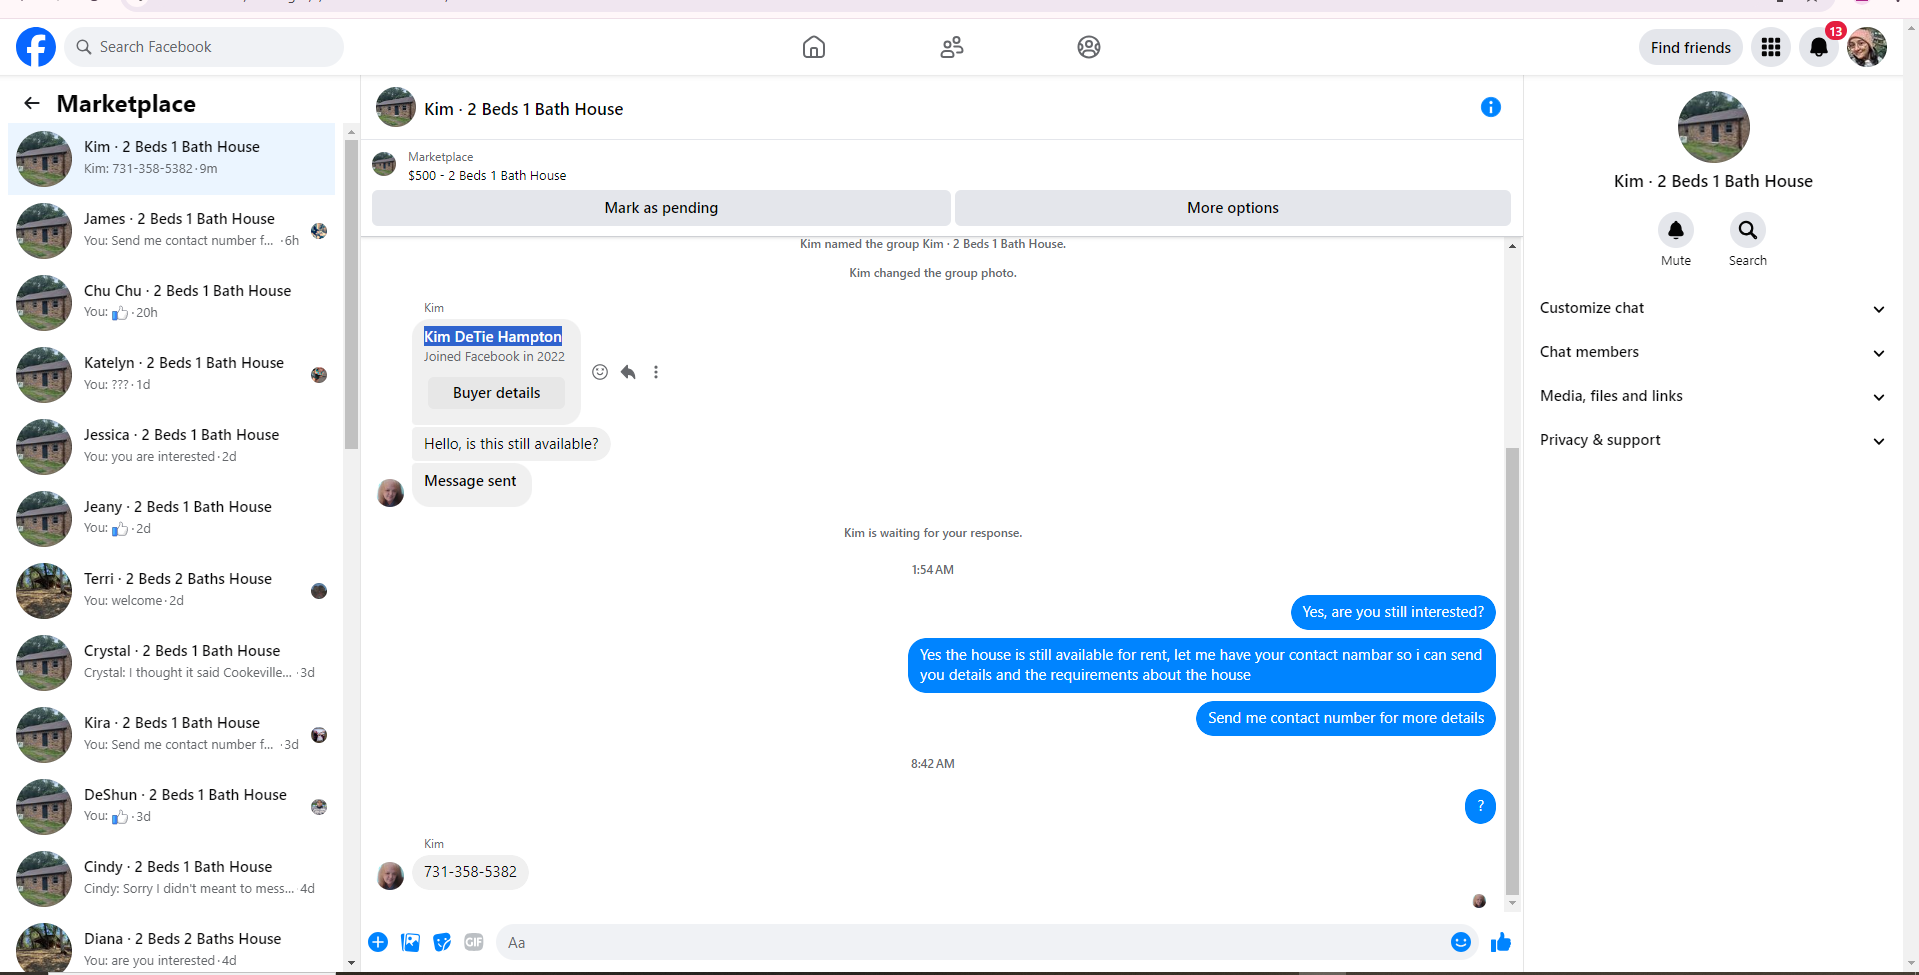Open Kira conversation

coord(172,733)
